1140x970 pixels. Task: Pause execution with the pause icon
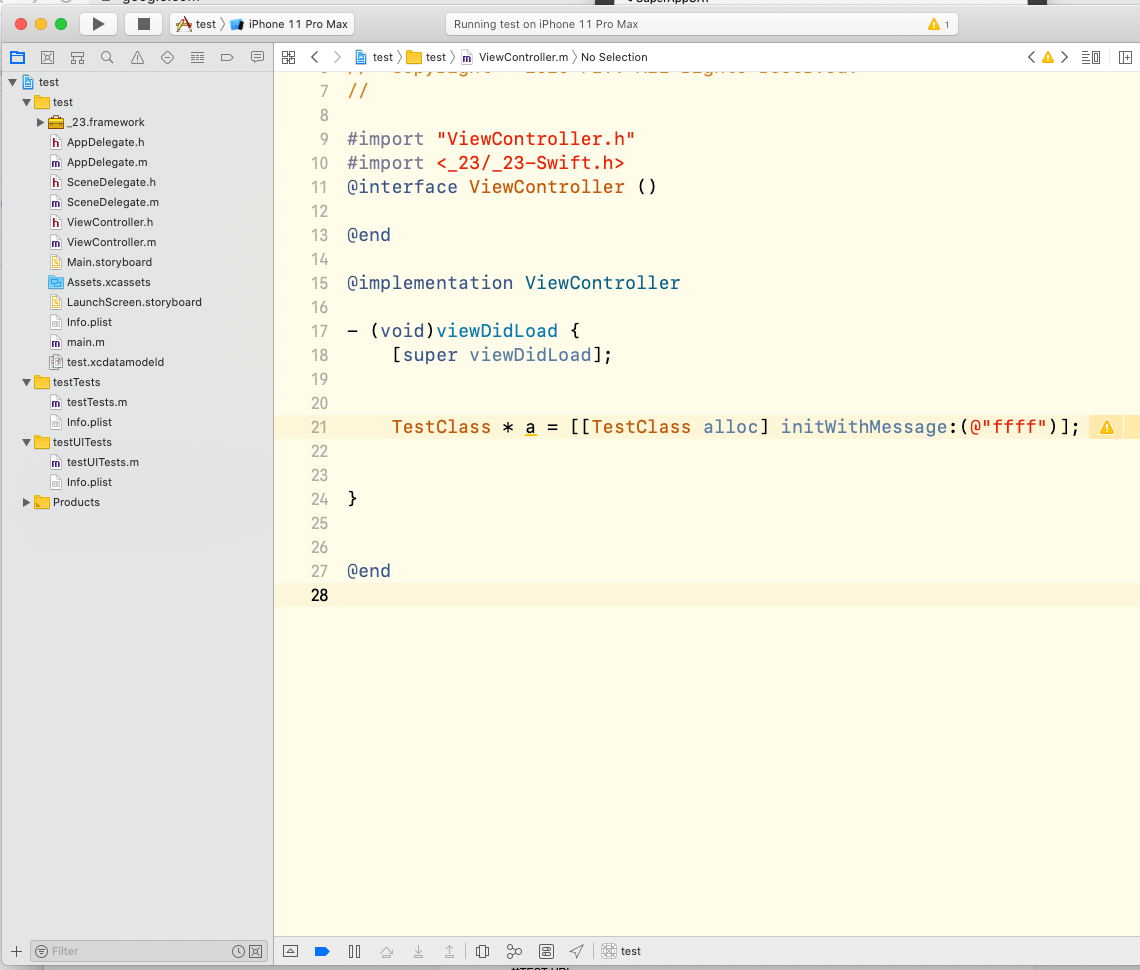pyautogui.click(x=354, y=951)
